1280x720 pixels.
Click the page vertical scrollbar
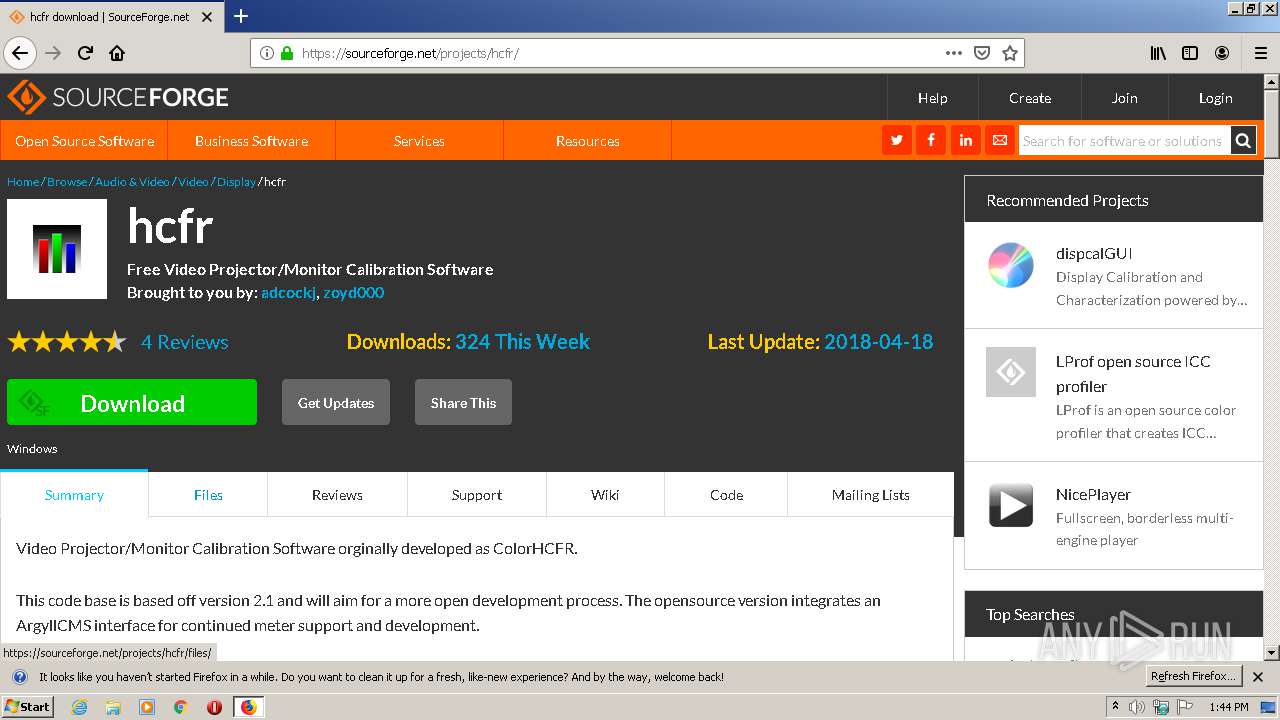pos(1271,367)
